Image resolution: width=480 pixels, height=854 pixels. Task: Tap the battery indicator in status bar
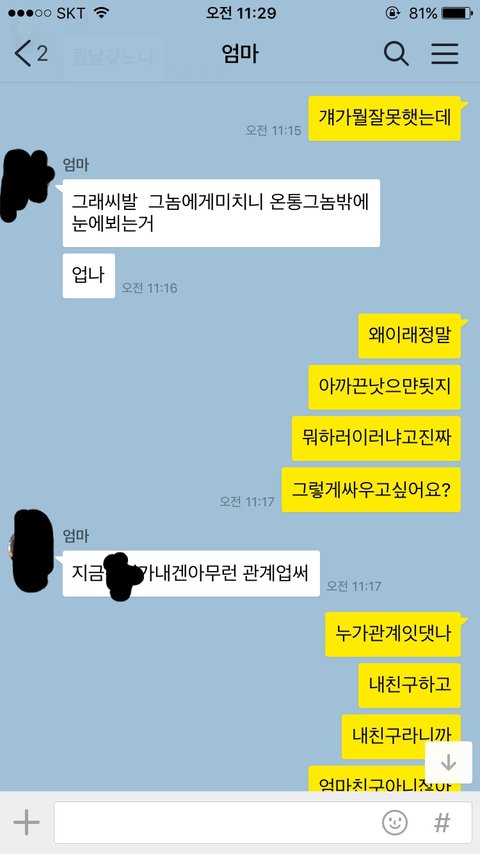[x=457, y=13]
